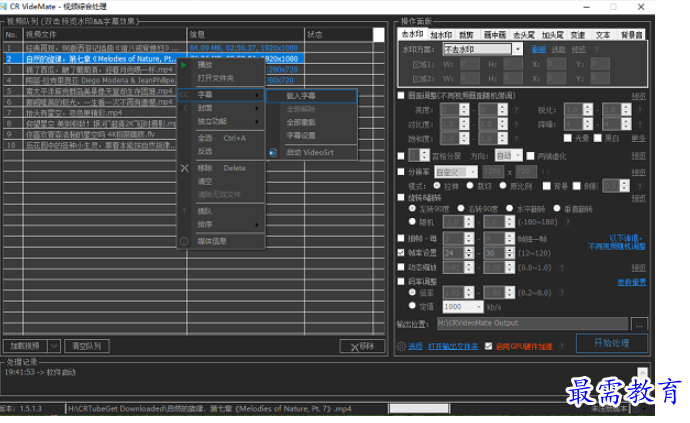Click the browse '...' button for output path

(638, 324)
